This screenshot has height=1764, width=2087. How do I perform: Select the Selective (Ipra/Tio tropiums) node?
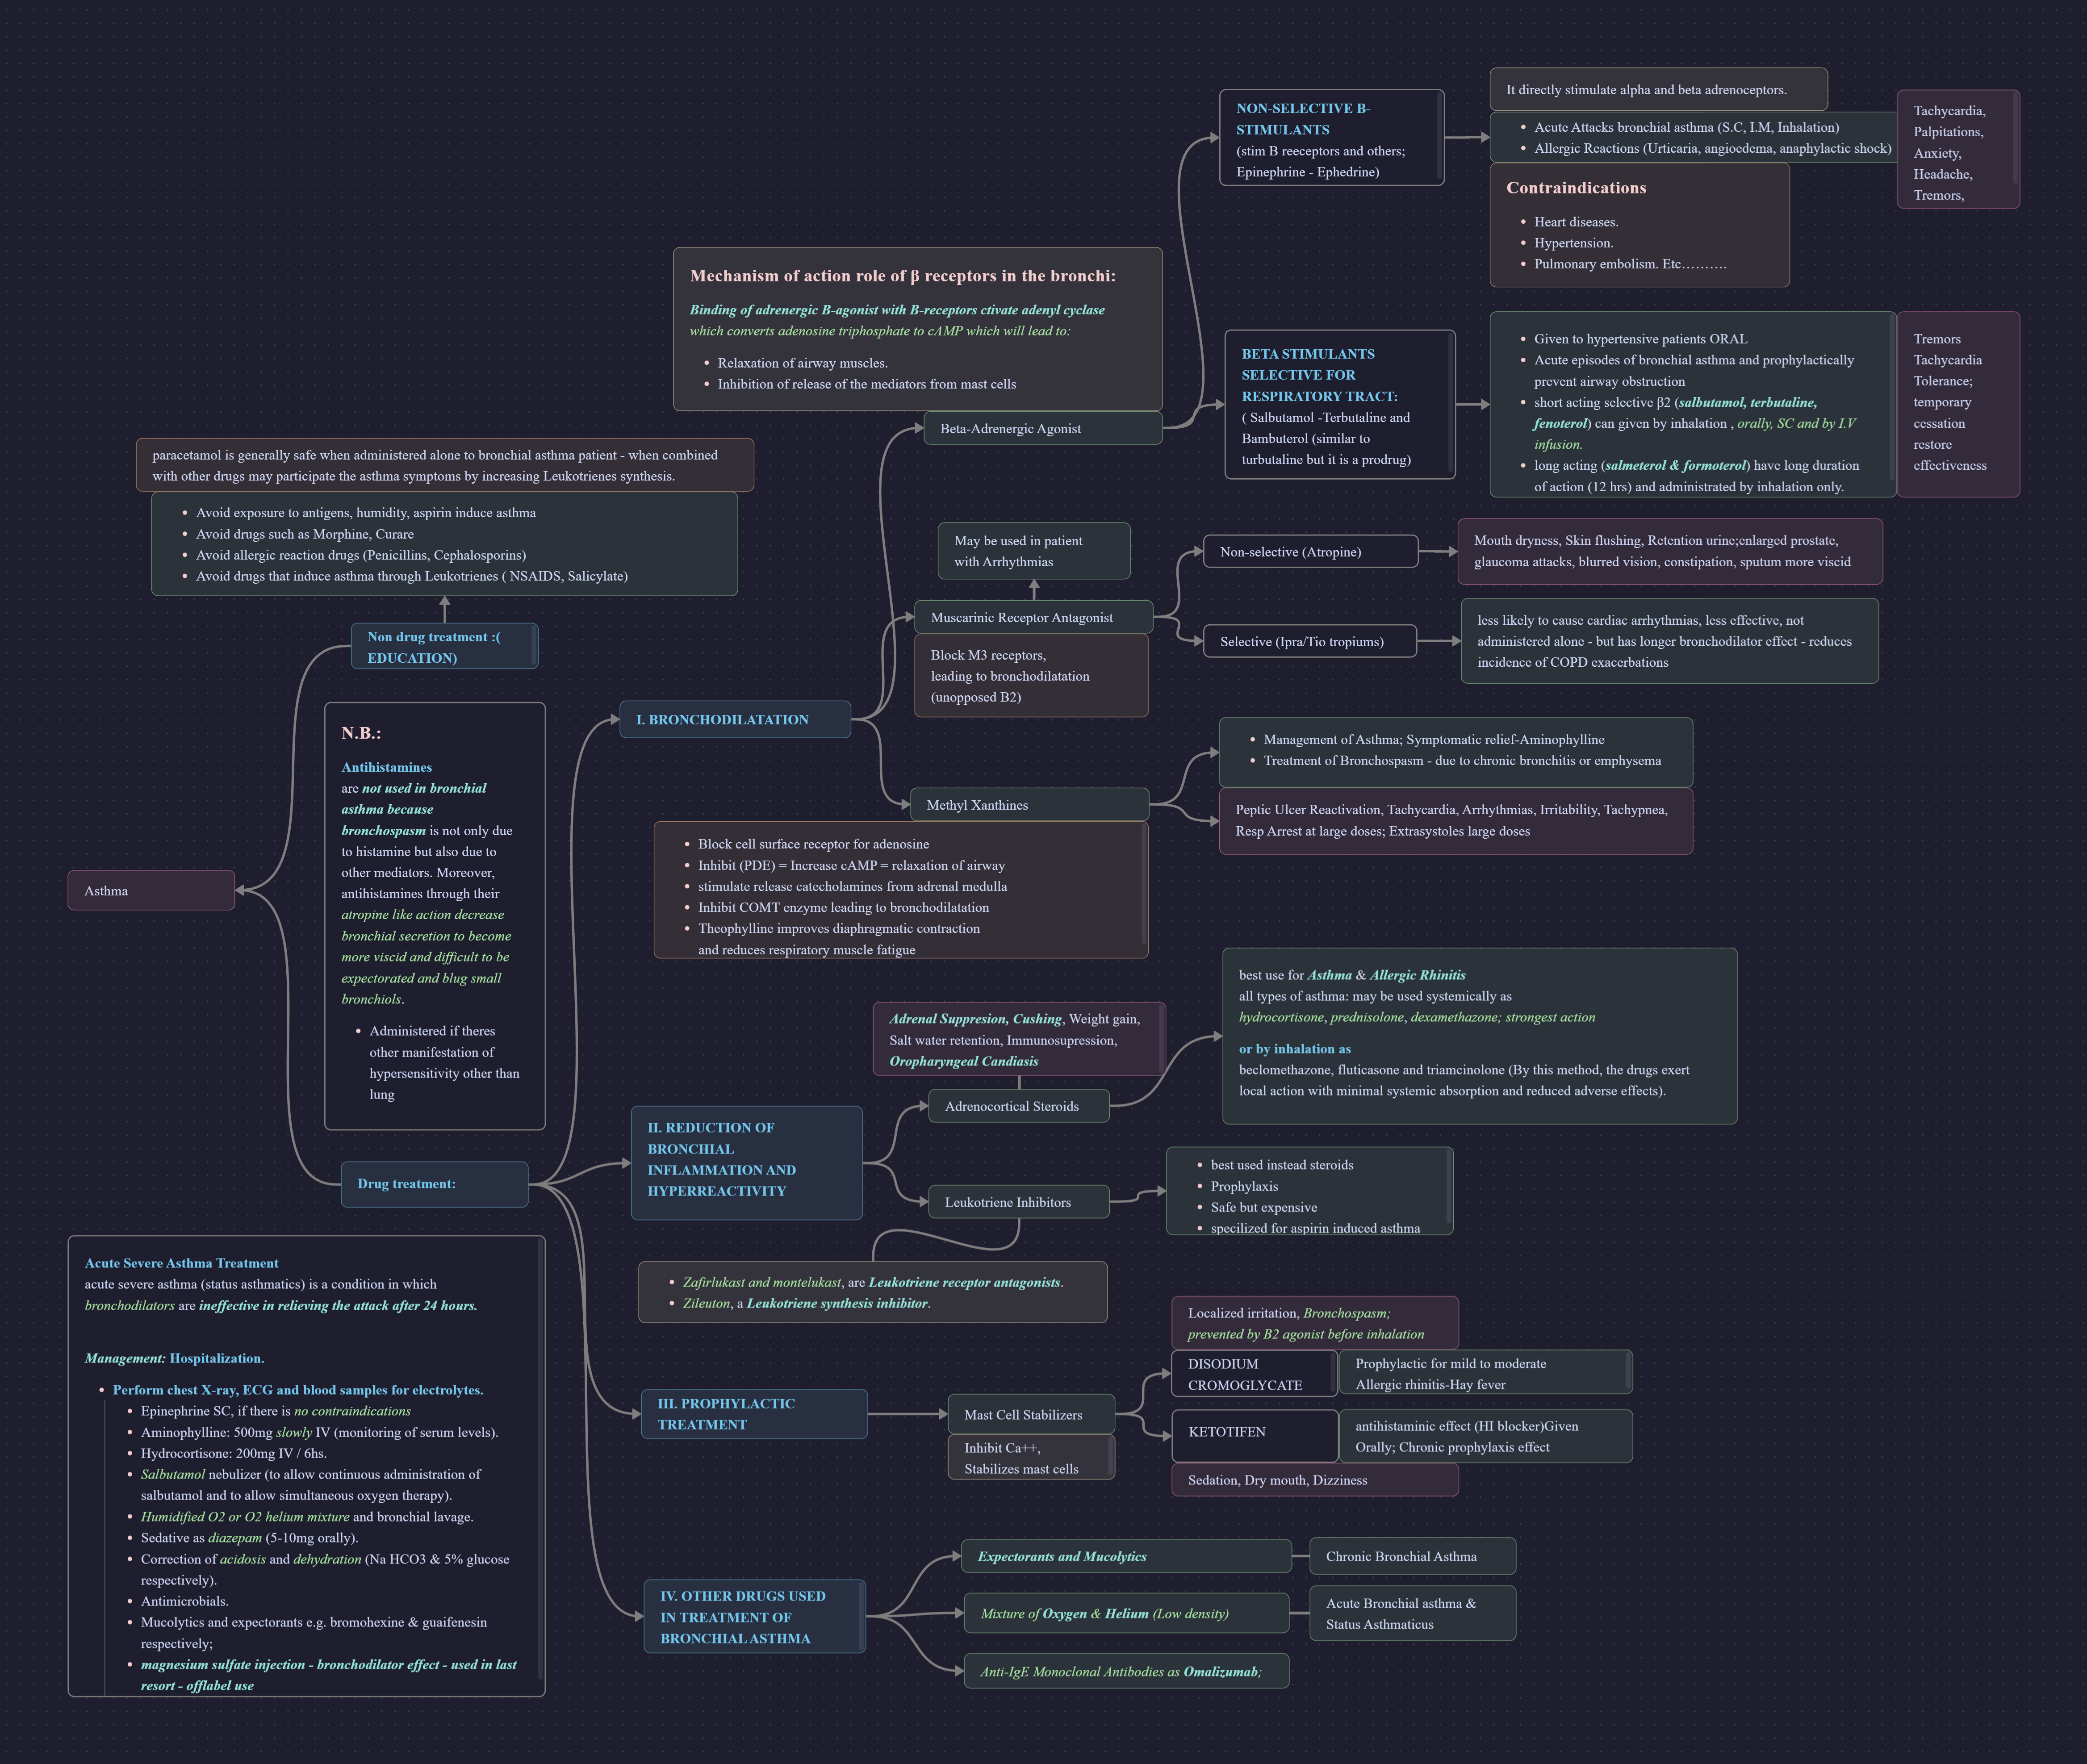click(x=1310, y=641)
